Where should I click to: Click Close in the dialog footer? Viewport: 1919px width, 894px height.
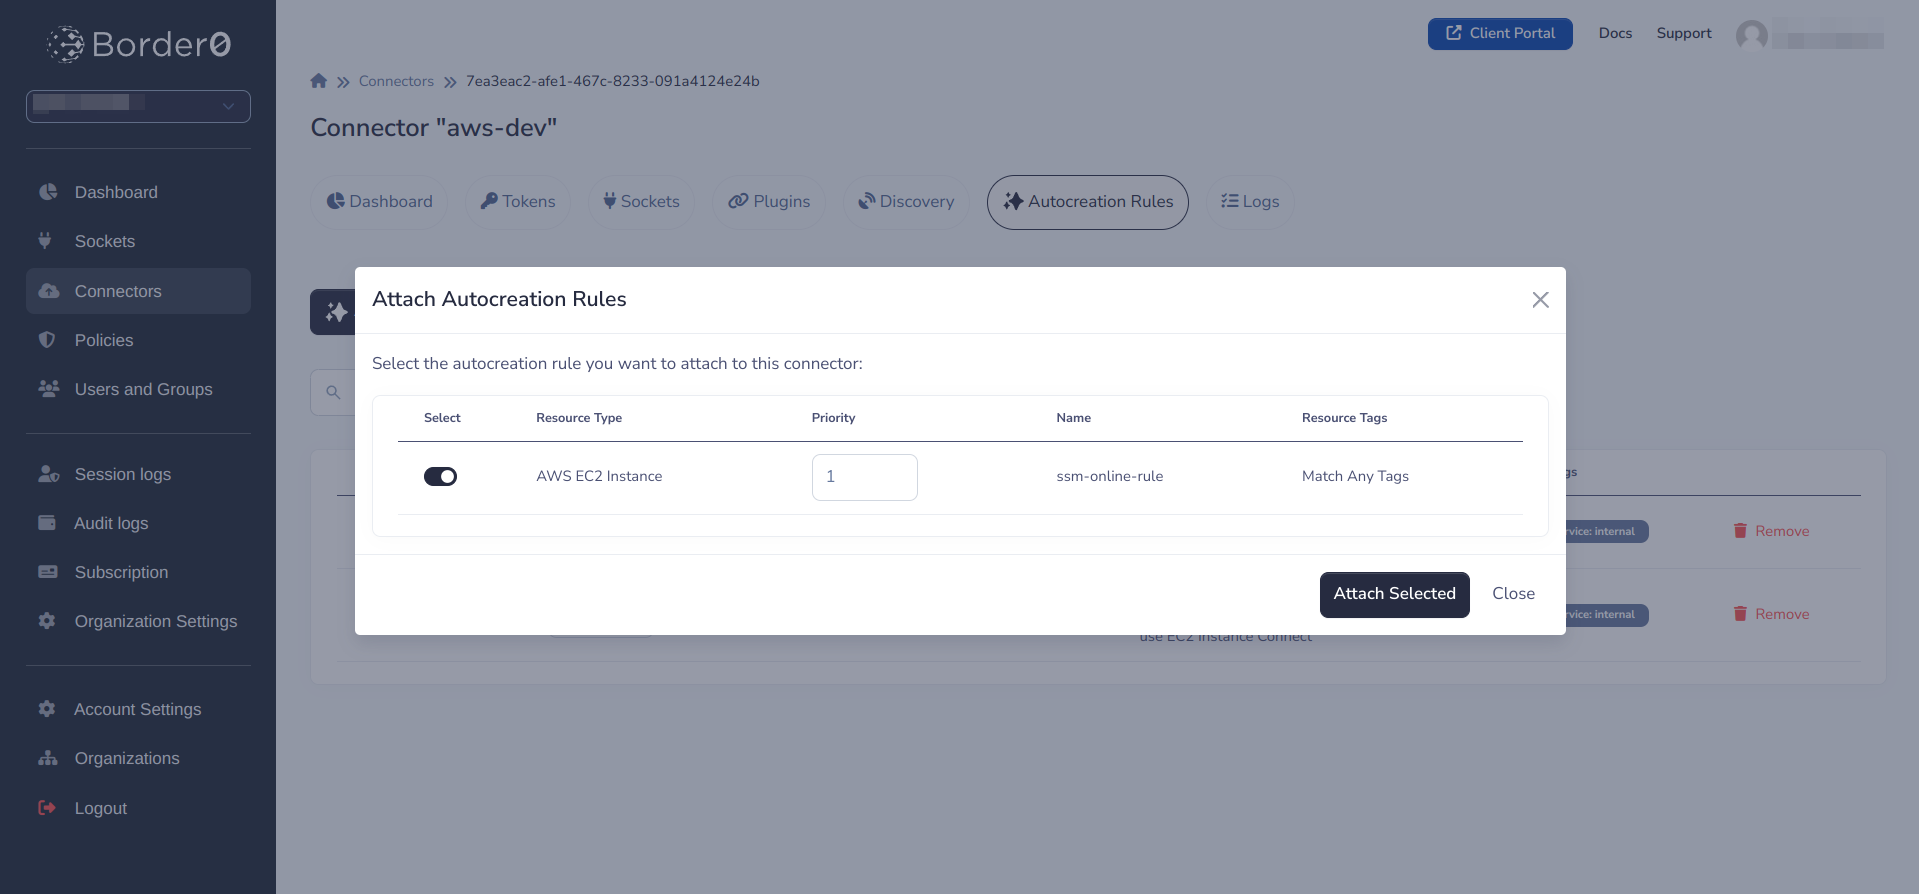pos(1513,594)
